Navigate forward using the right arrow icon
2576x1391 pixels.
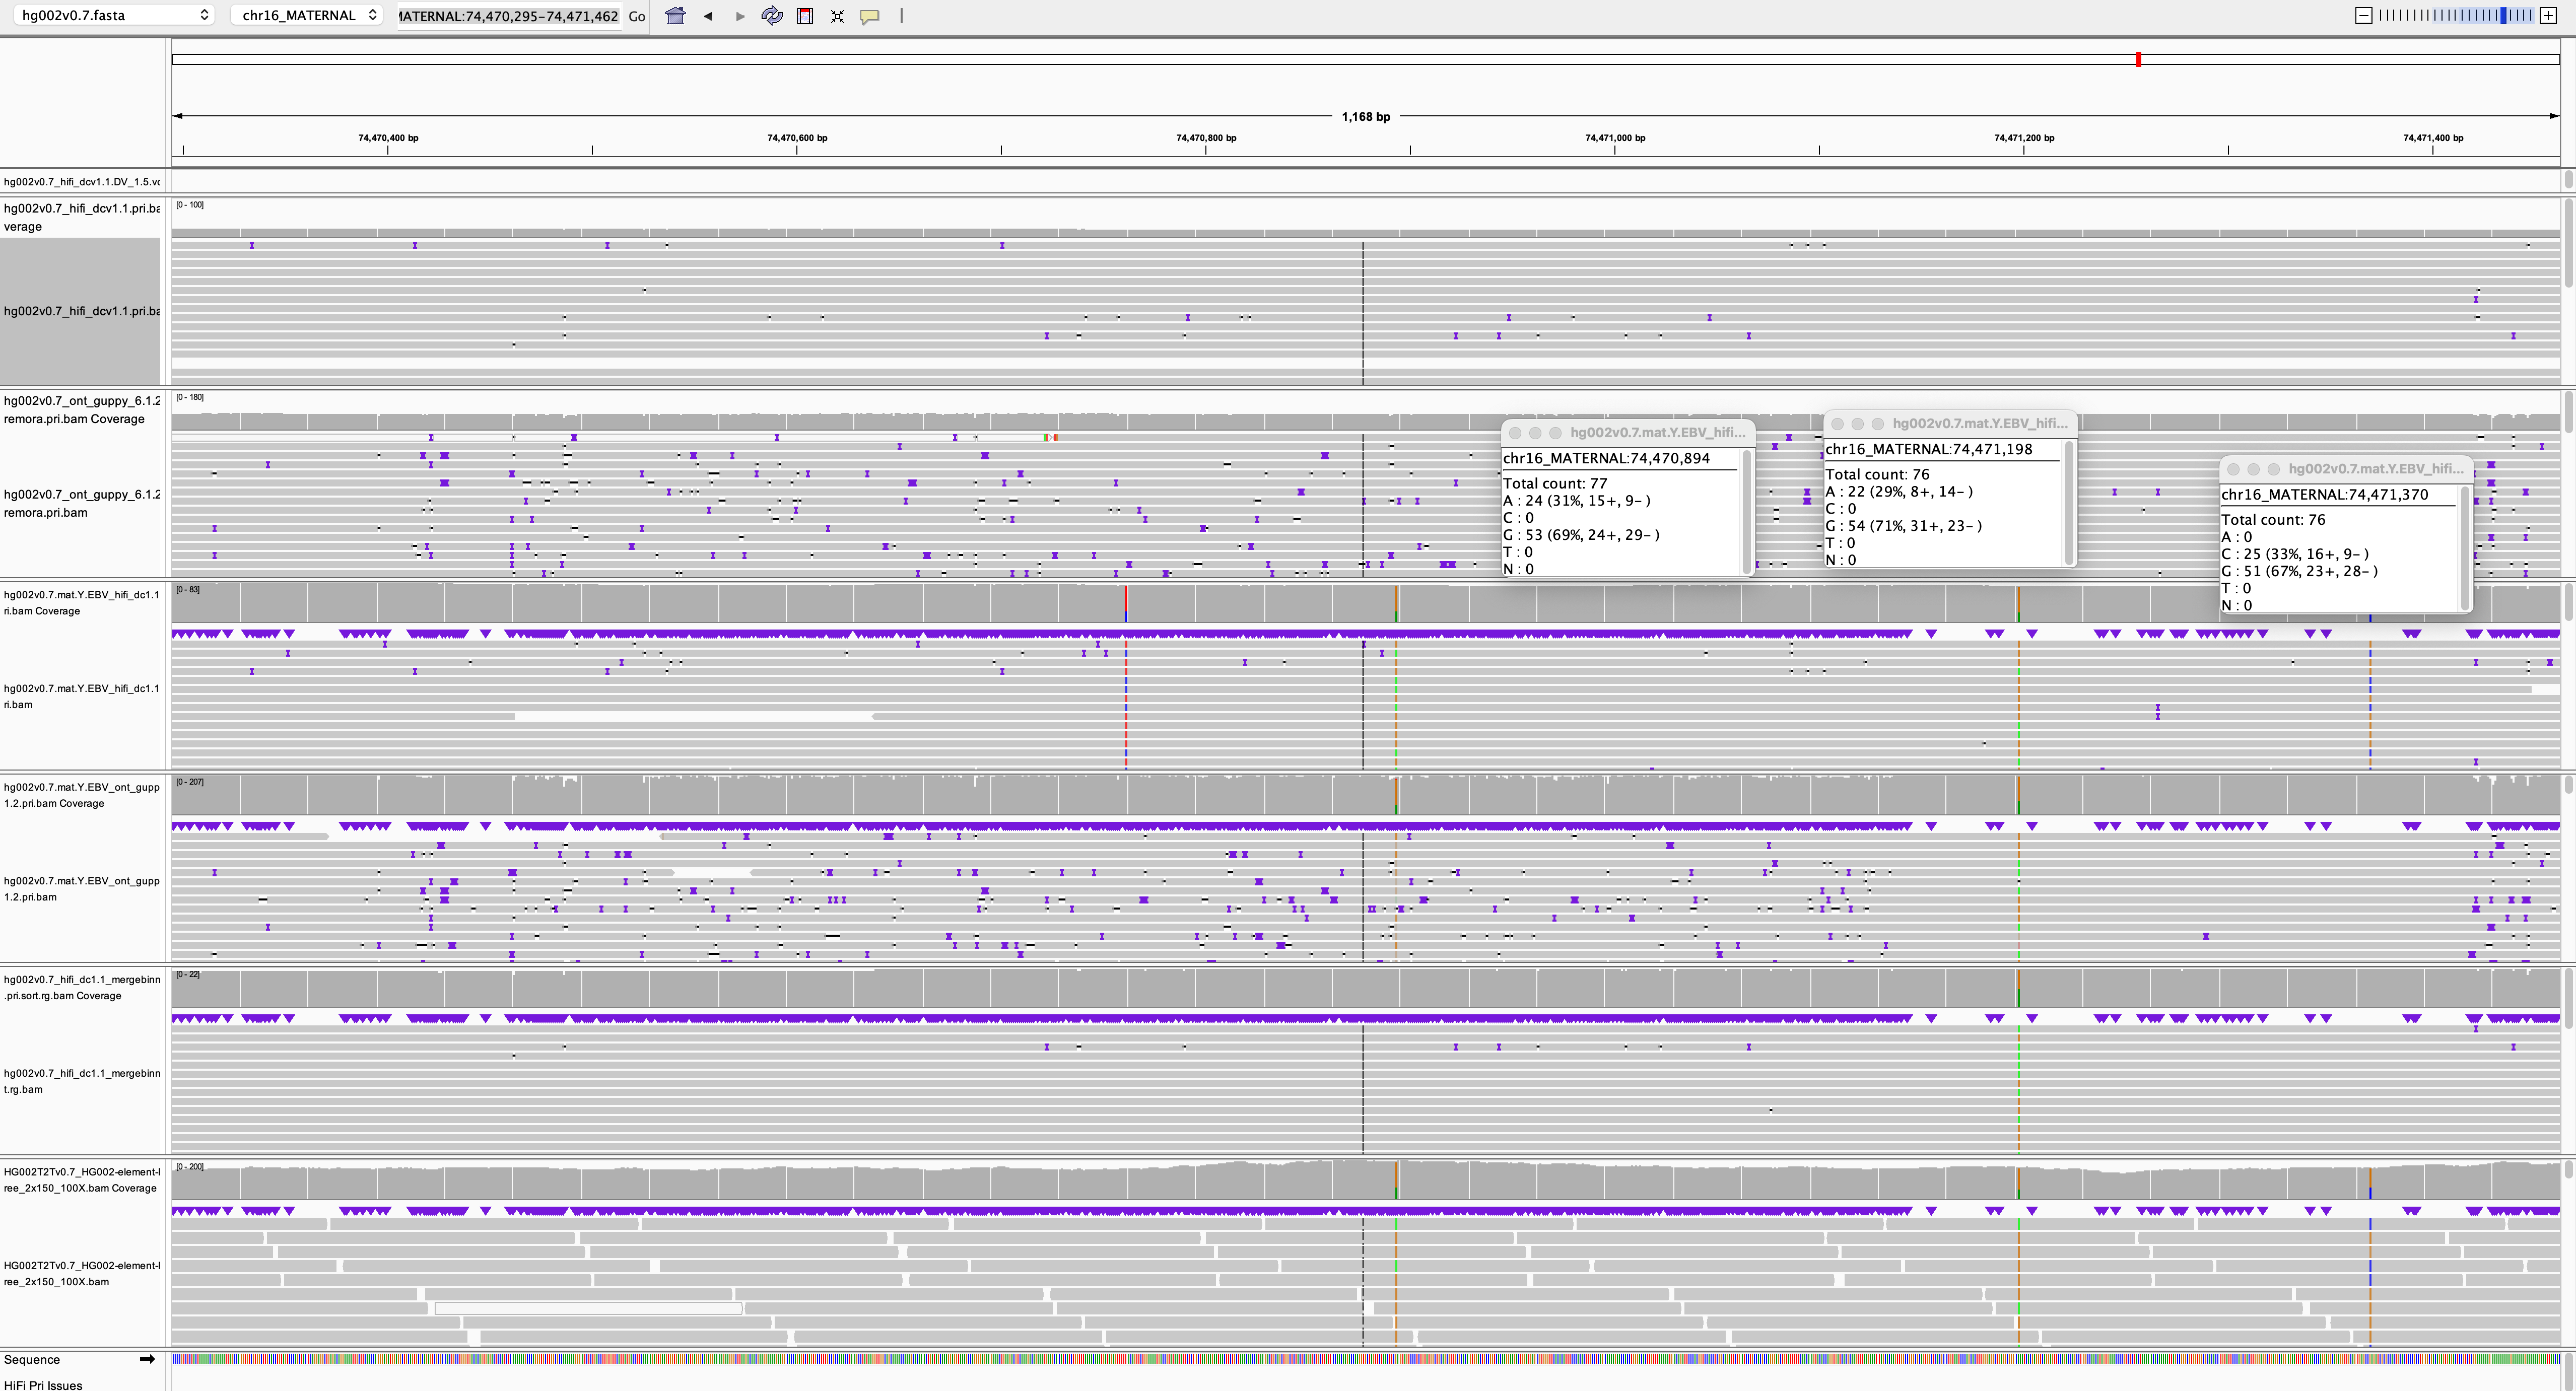(740, 16)
